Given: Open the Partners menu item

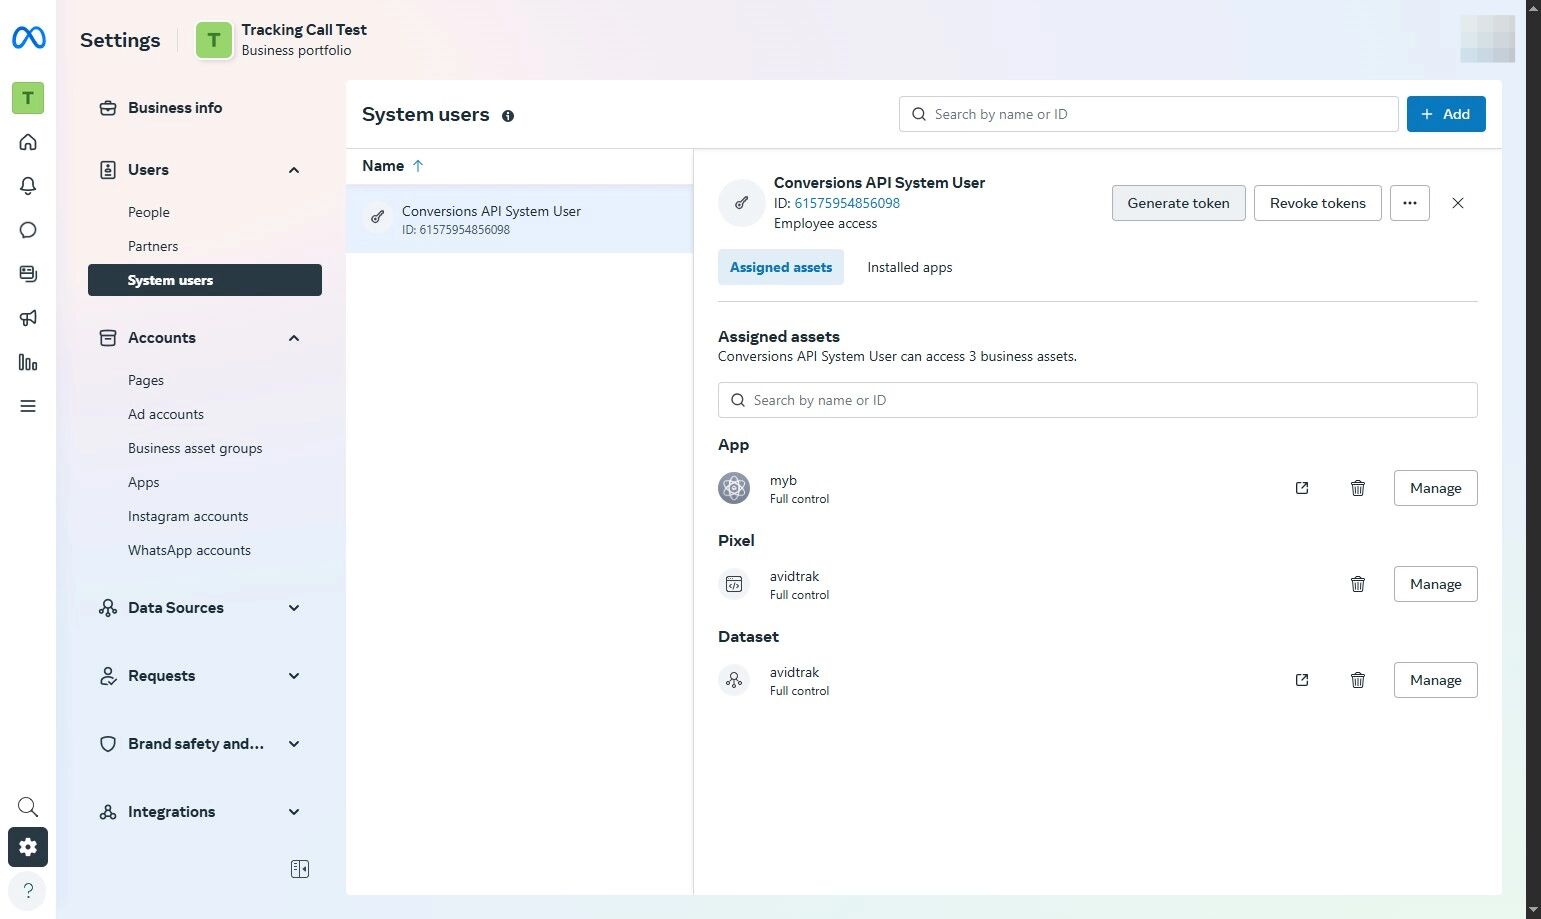Looking at the screenshot, I should 153,246.
